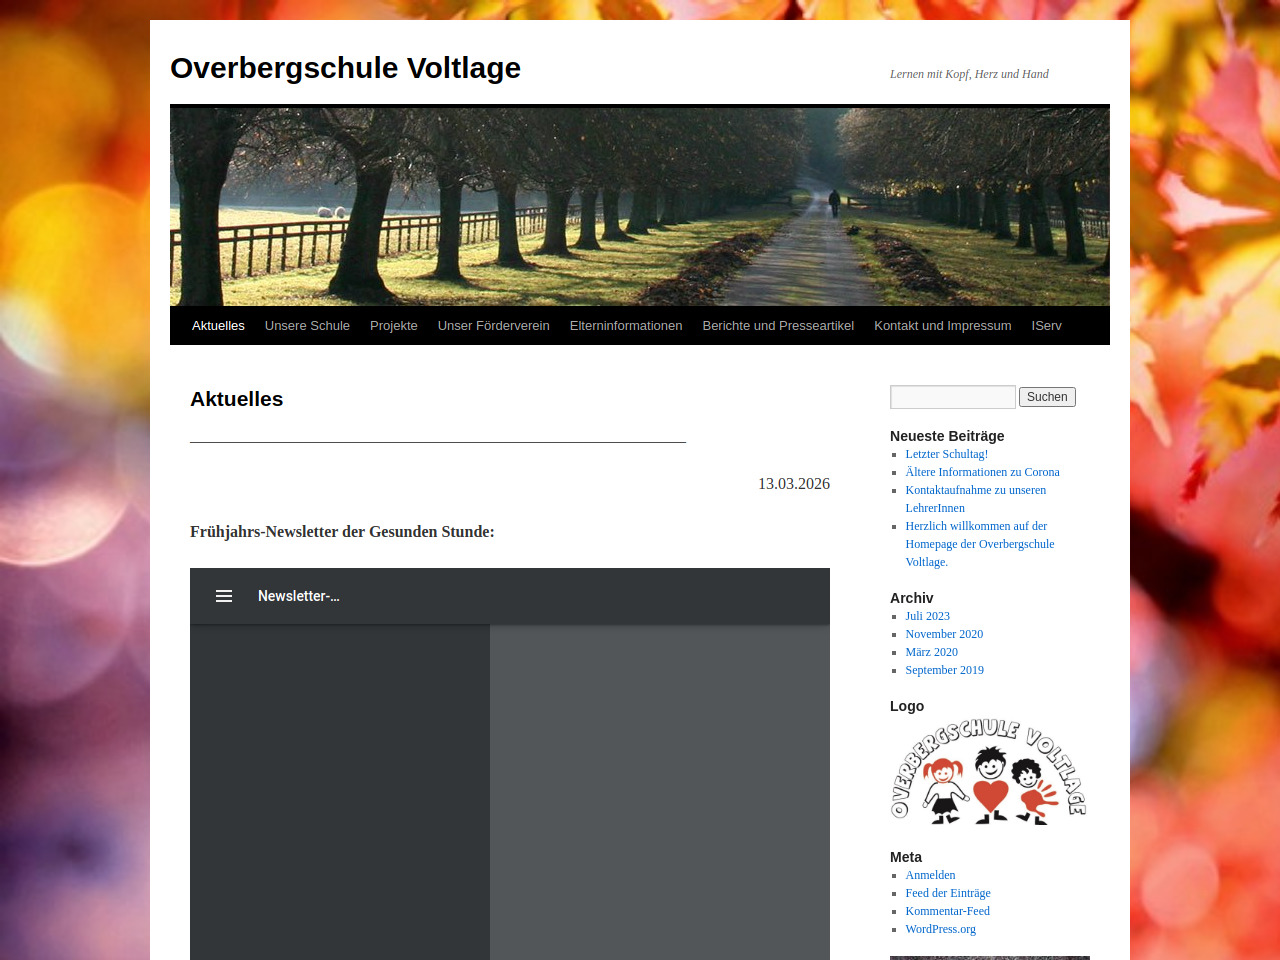Viewport: 1280px width, 960px height.
Task: Open Berichte und Presseartikel
Action: (778, 326)
